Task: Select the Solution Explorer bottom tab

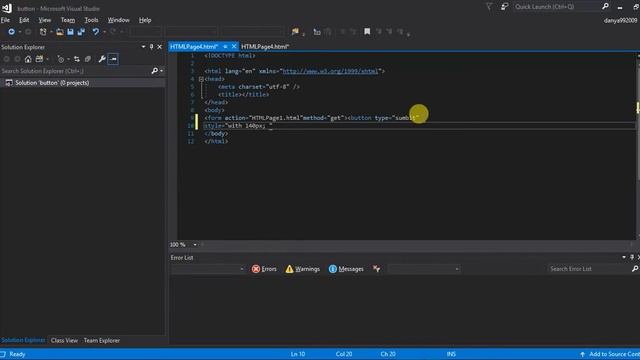Action: pos(23,340)
